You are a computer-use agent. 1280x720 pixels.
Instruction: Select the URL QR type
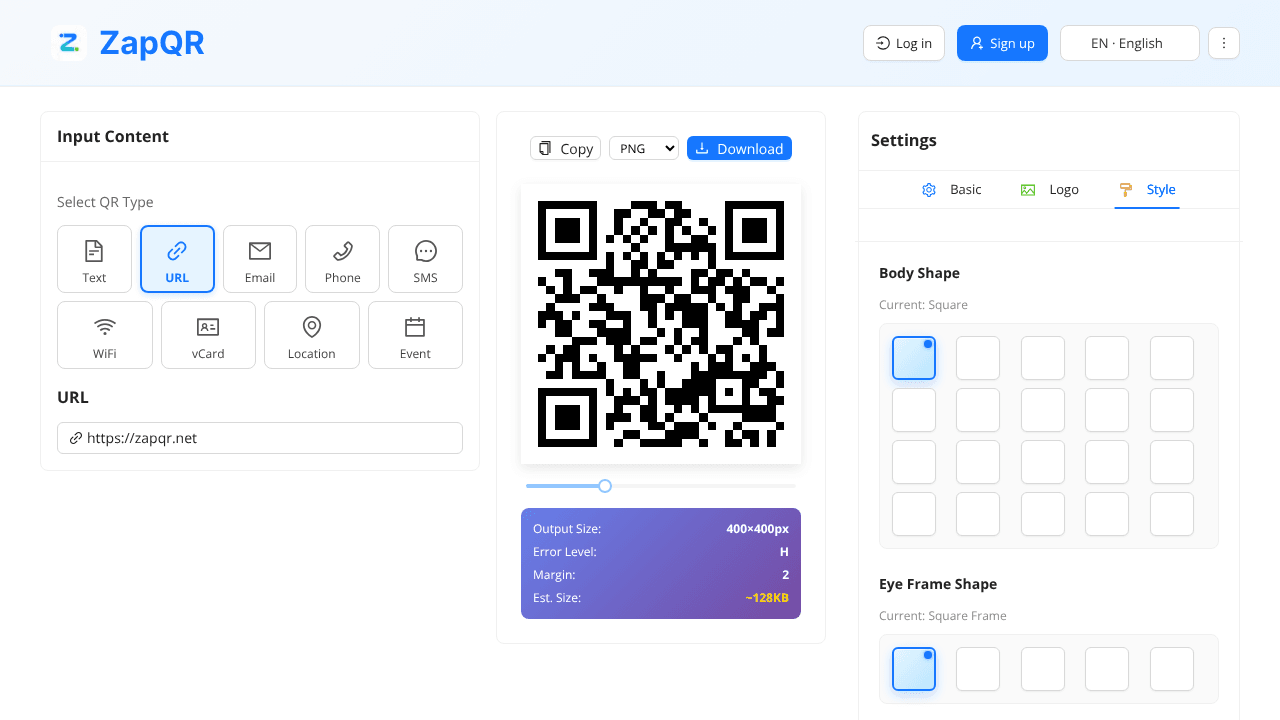[x=177, y=259]
